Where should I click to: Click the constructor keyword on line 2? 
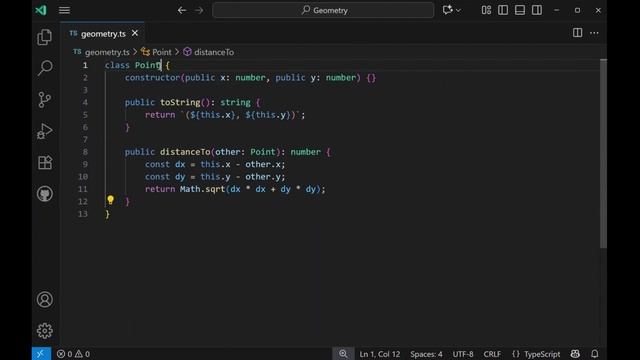(x=152, y=78)
